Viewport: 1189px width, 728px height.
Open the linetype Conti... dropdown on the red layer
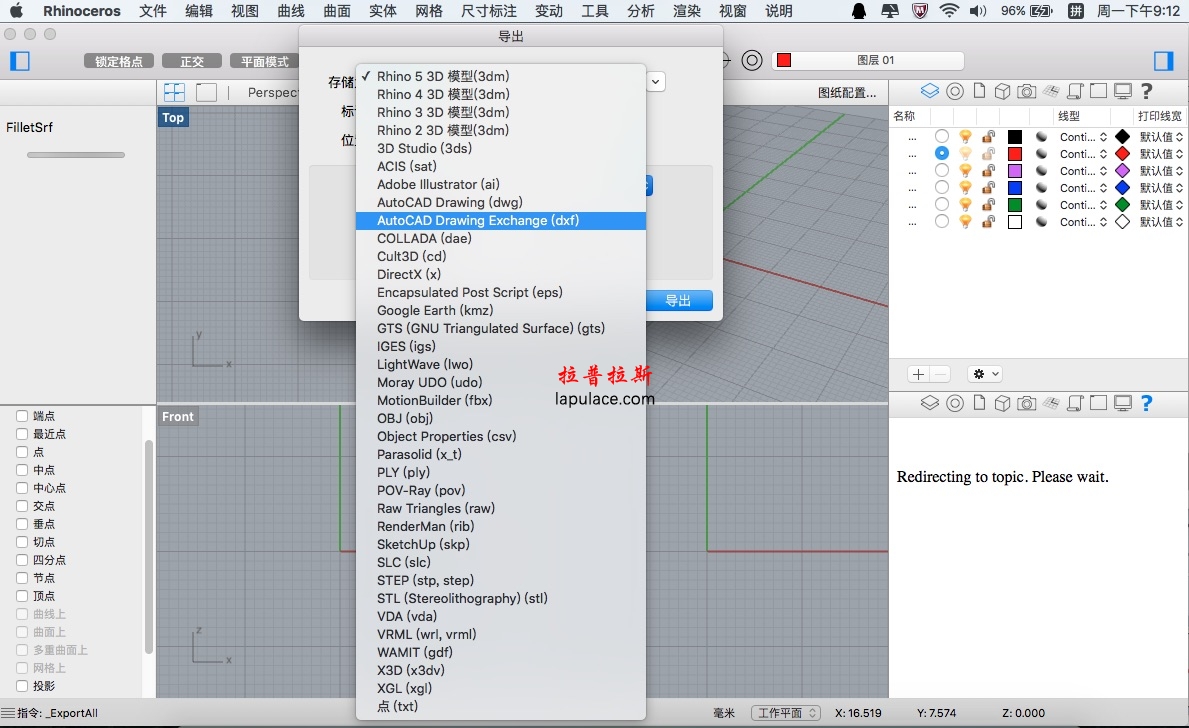(1084, 153)
